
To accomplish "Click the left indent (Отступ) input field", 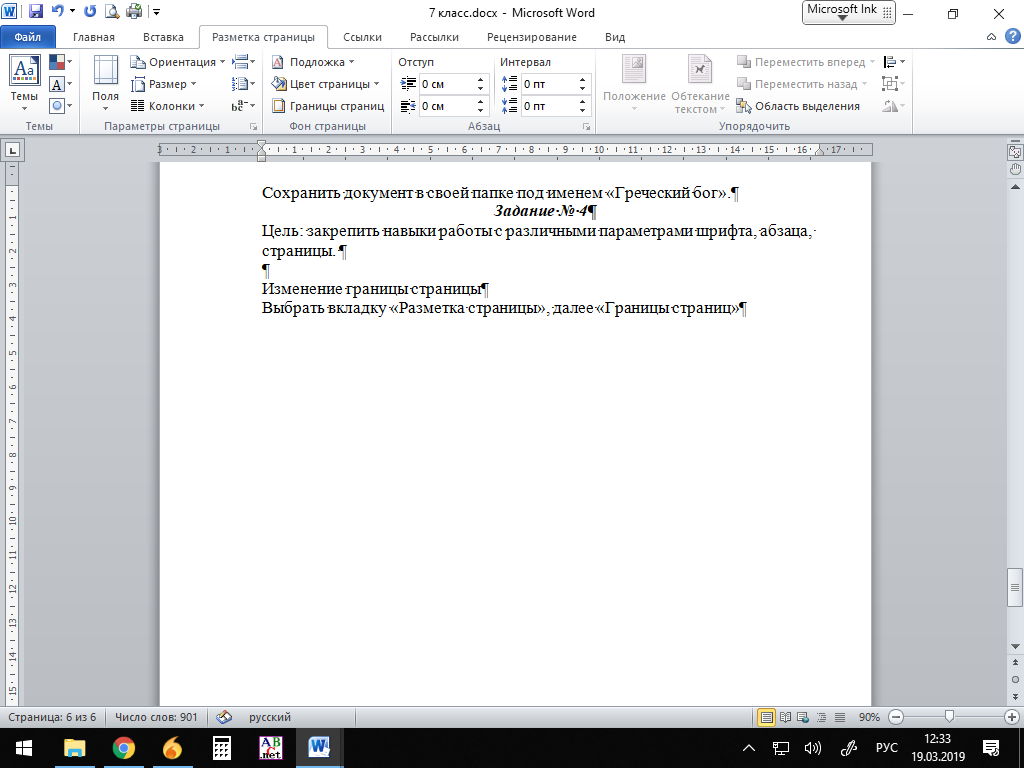I will [x=446, y=84].
